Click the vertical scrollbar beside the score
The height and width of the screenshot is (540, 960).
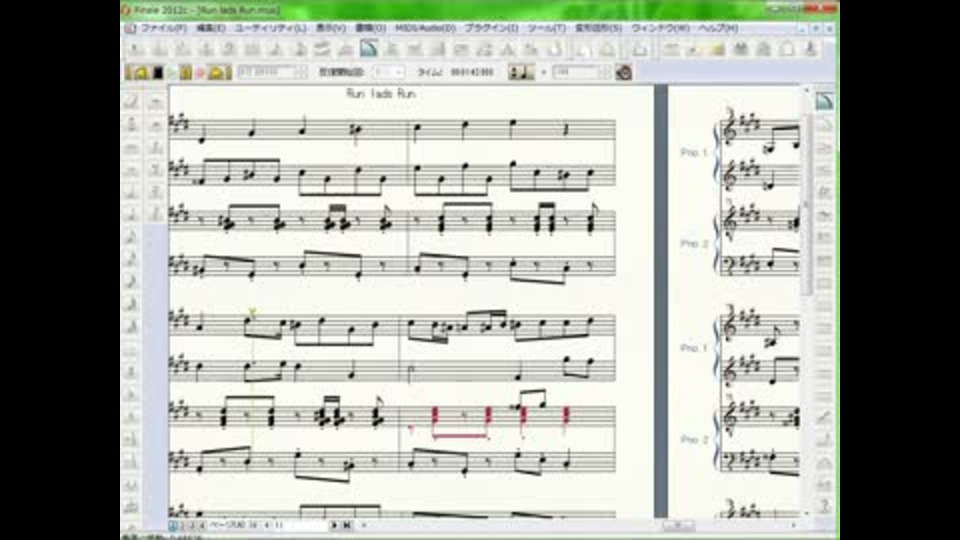click(806, 202)
